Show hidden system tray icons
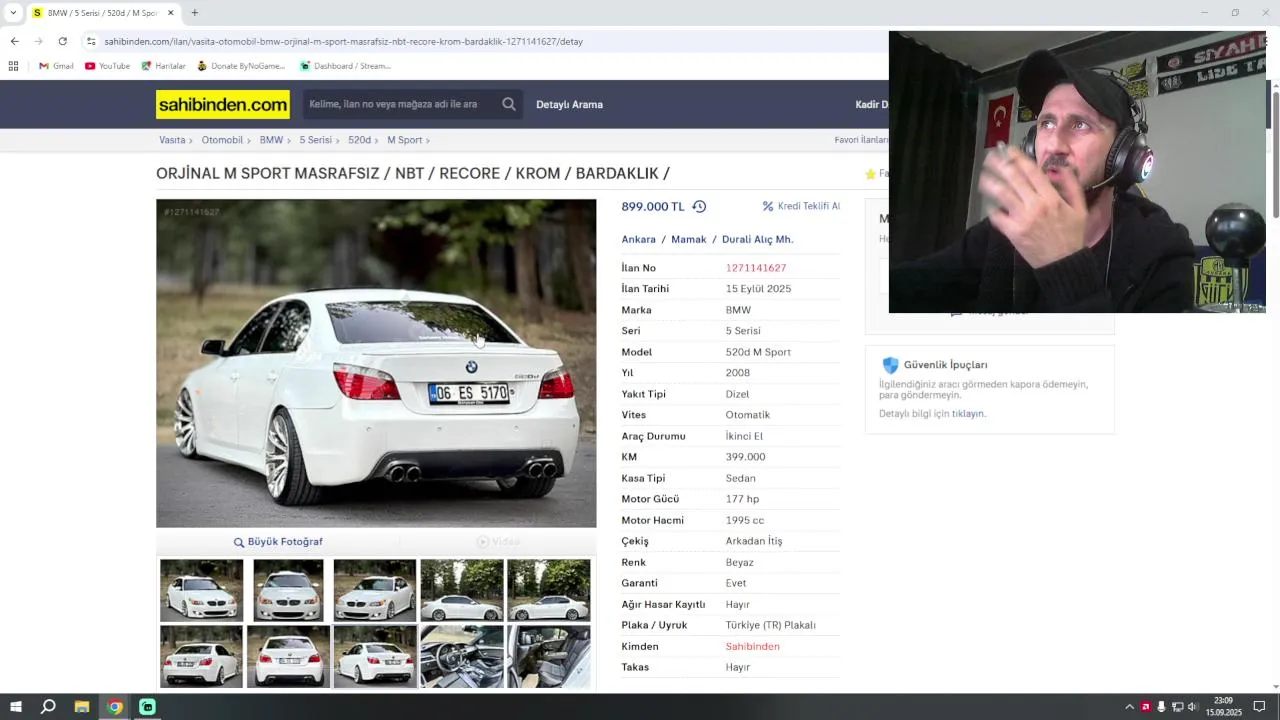The height and width of the screenshot is (720, 1280). coord(1130,707)
